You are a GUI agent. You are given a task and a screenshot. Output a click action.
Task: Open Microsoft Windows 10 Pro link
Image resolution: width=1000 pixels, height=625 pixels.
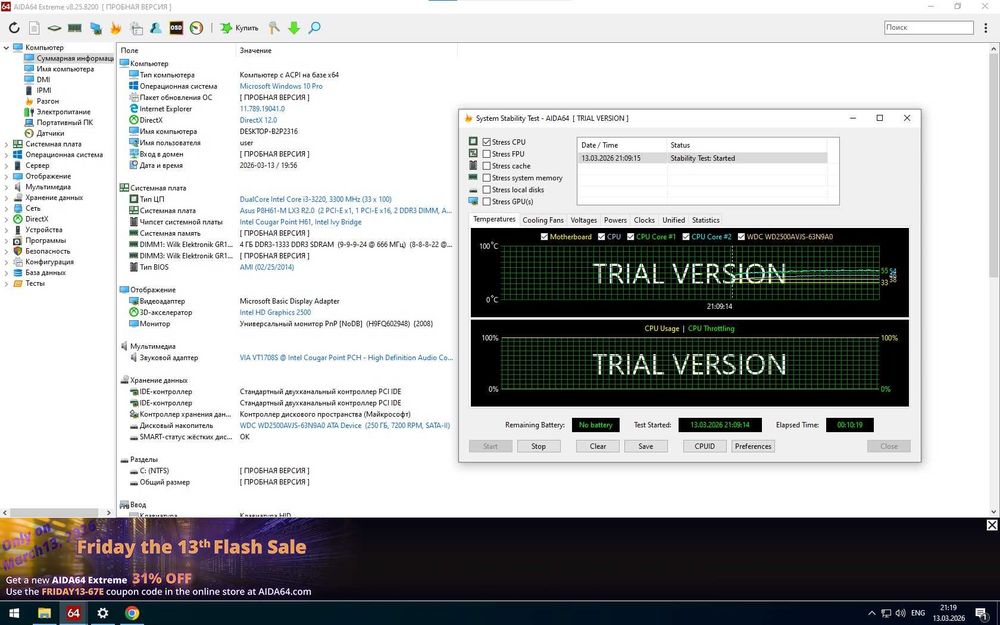coord(281,86)
